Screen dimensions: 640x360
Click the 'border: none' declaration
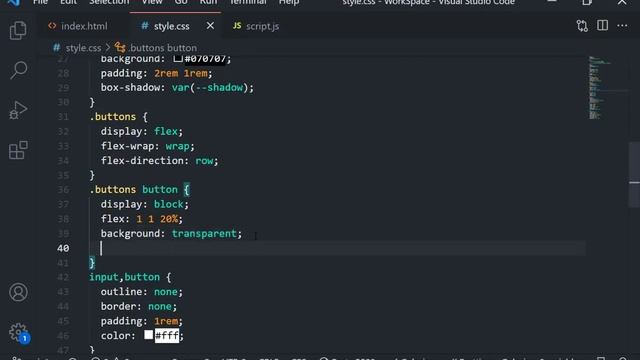point(139,307)
